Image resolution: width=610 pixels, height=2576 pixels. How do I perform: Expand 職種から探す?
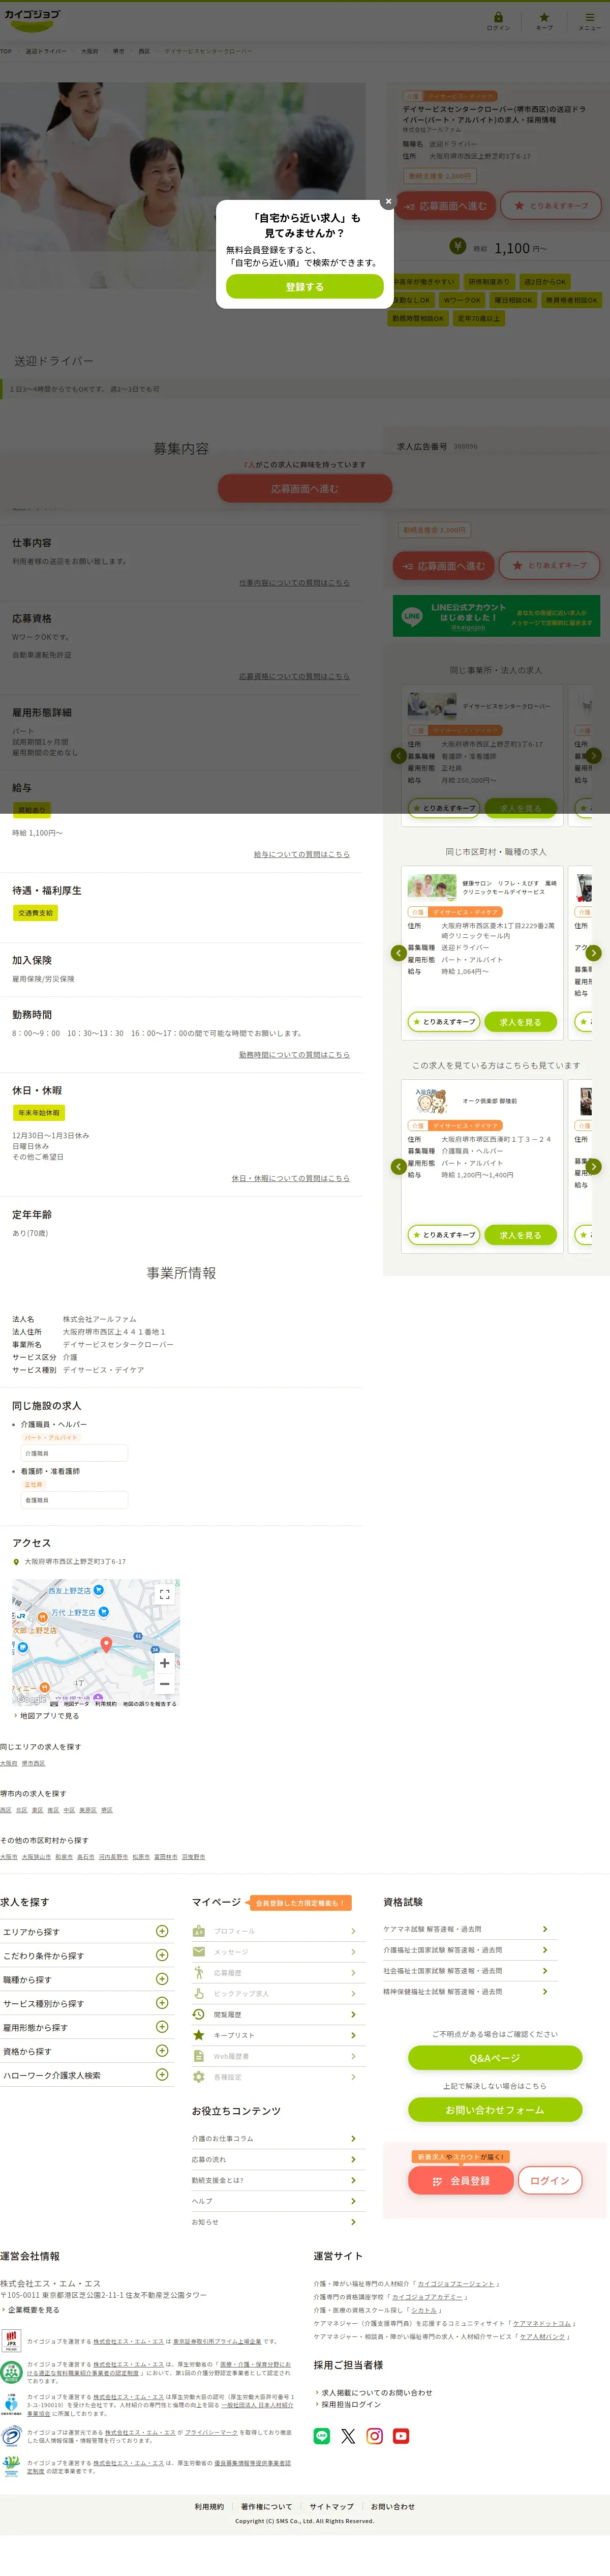[x=87, y=1979]
